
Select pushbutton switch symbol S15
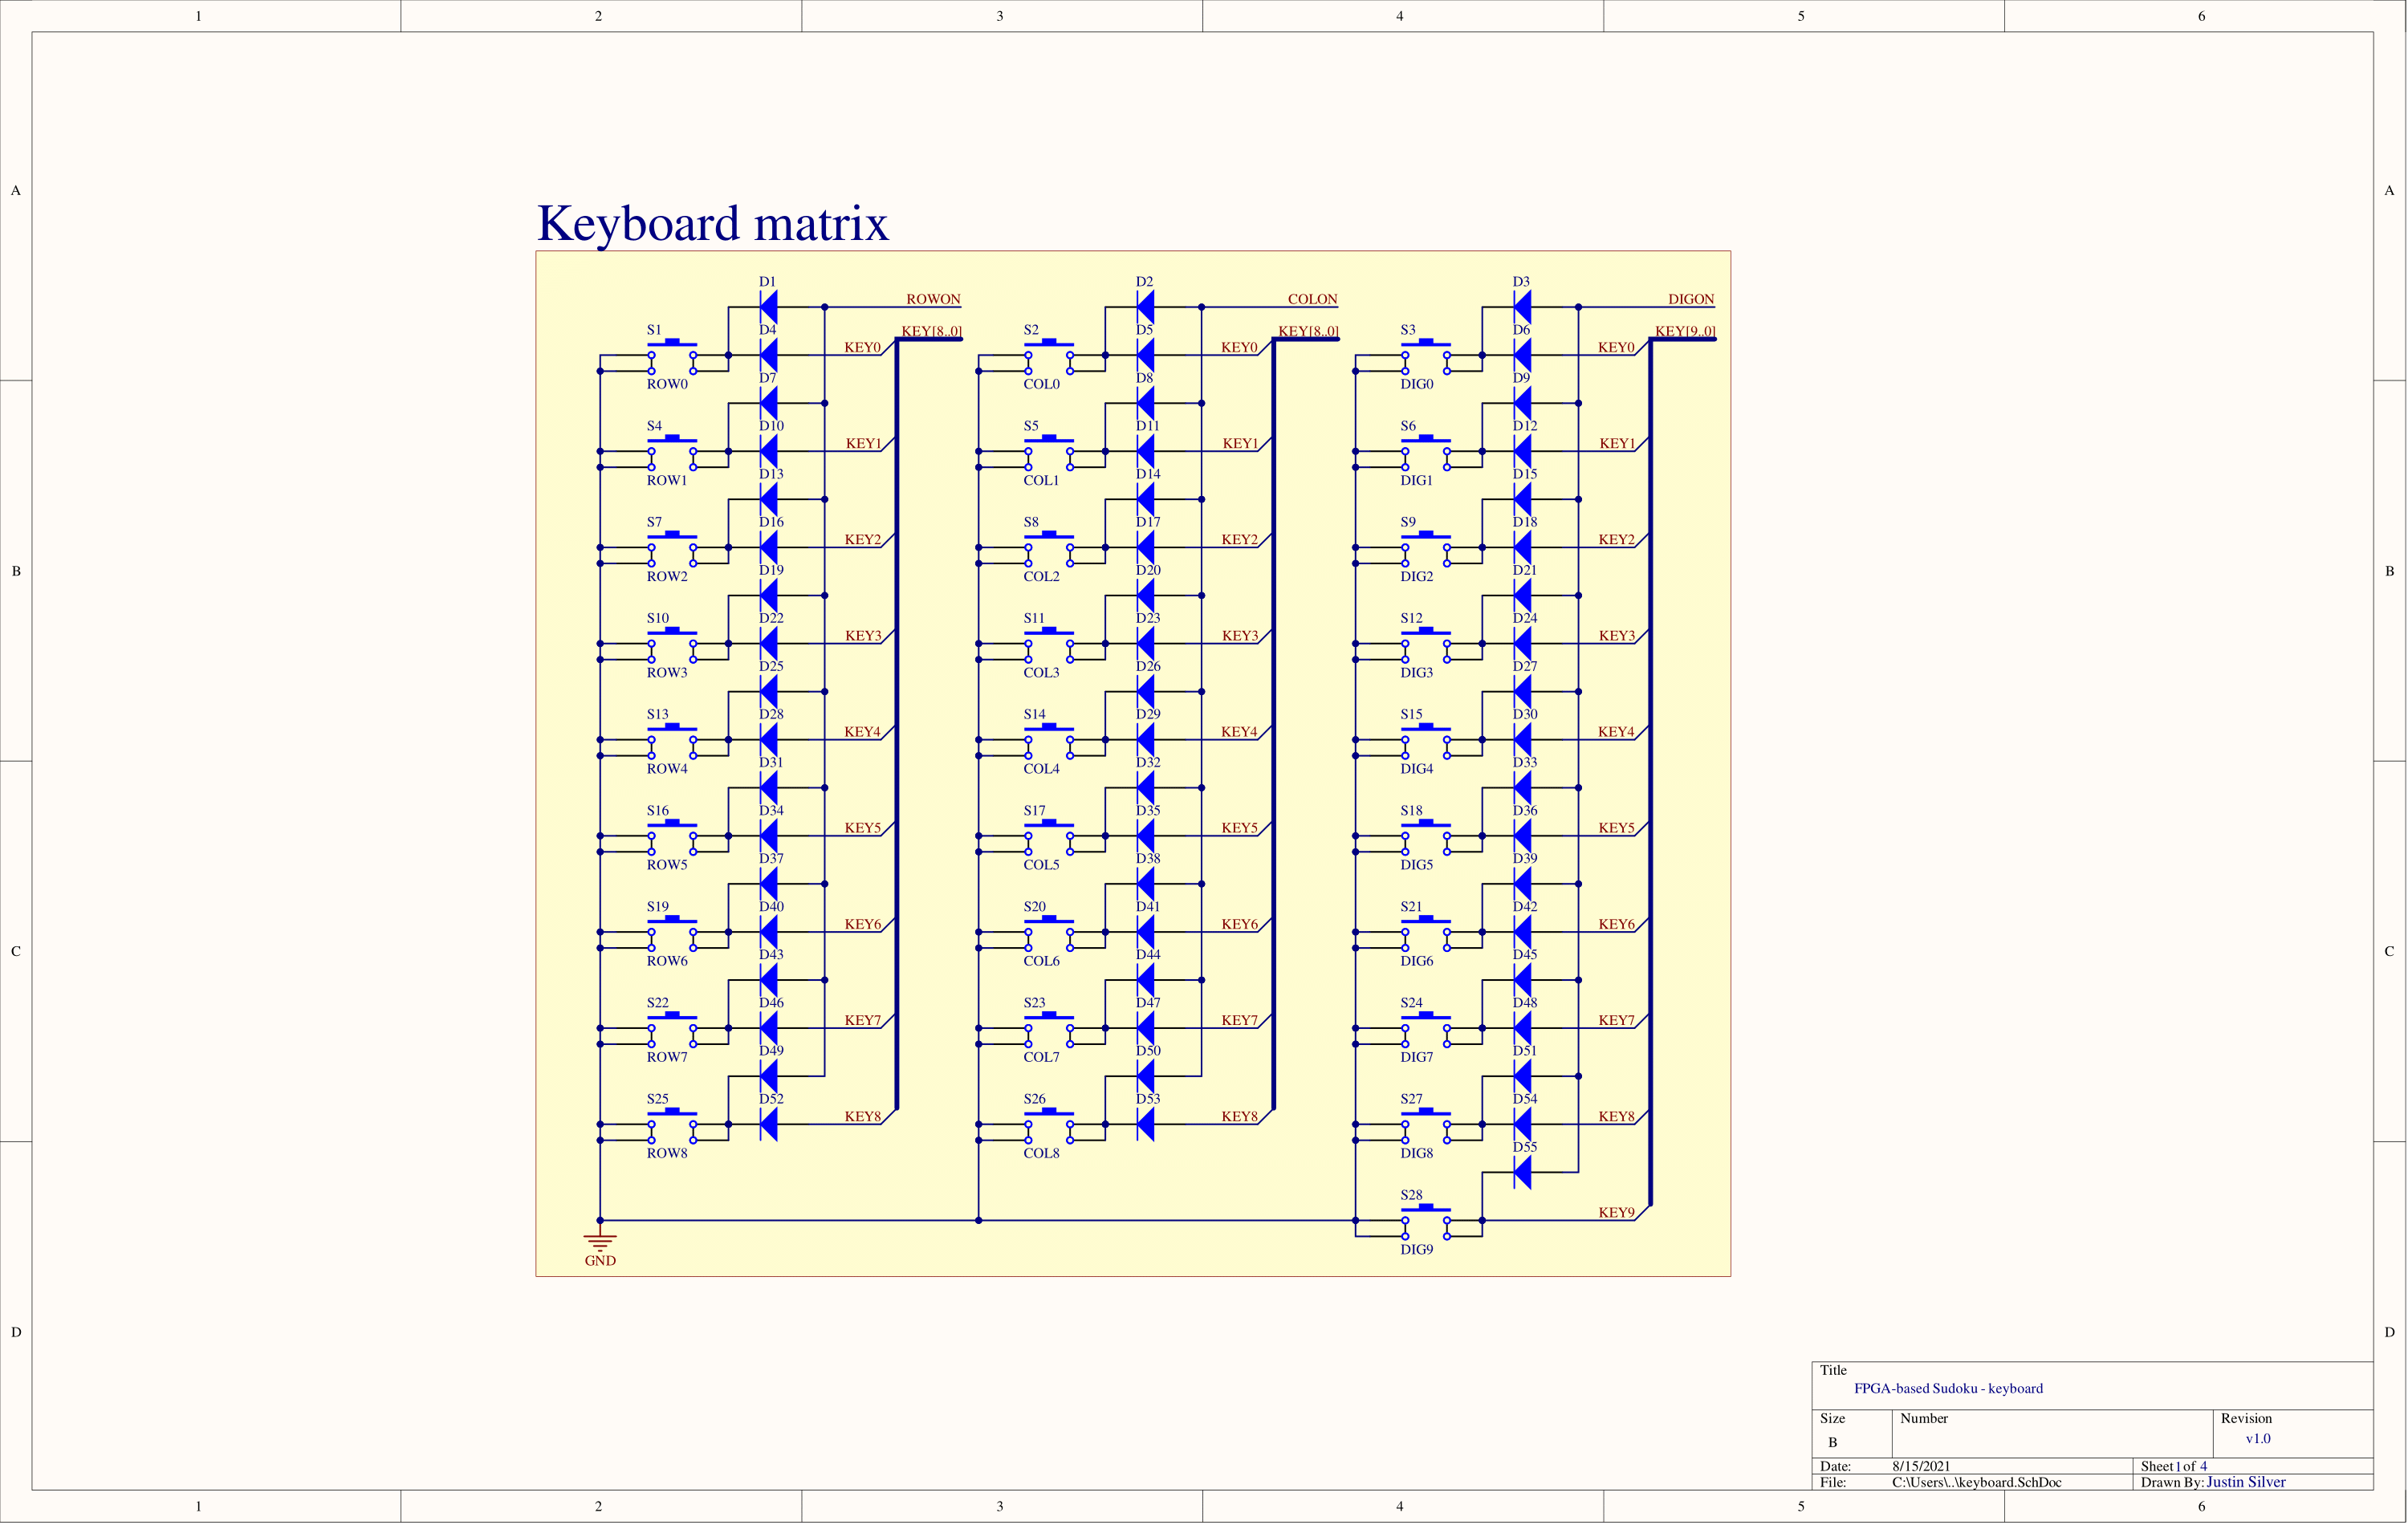1426,741
